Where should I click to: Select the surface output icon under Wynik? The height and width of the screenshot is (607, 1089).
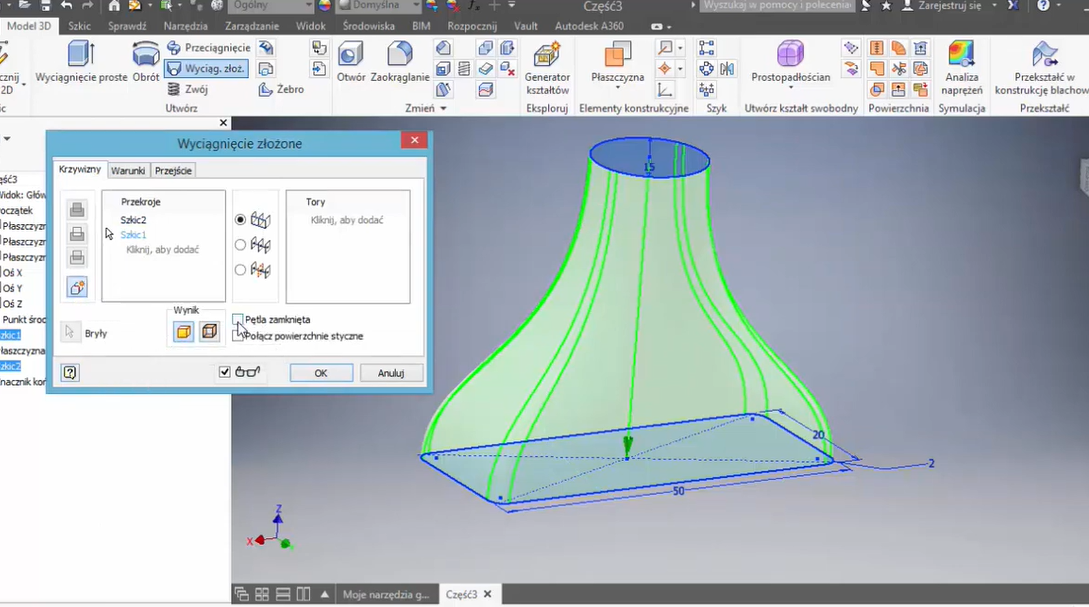click(209, 332)
